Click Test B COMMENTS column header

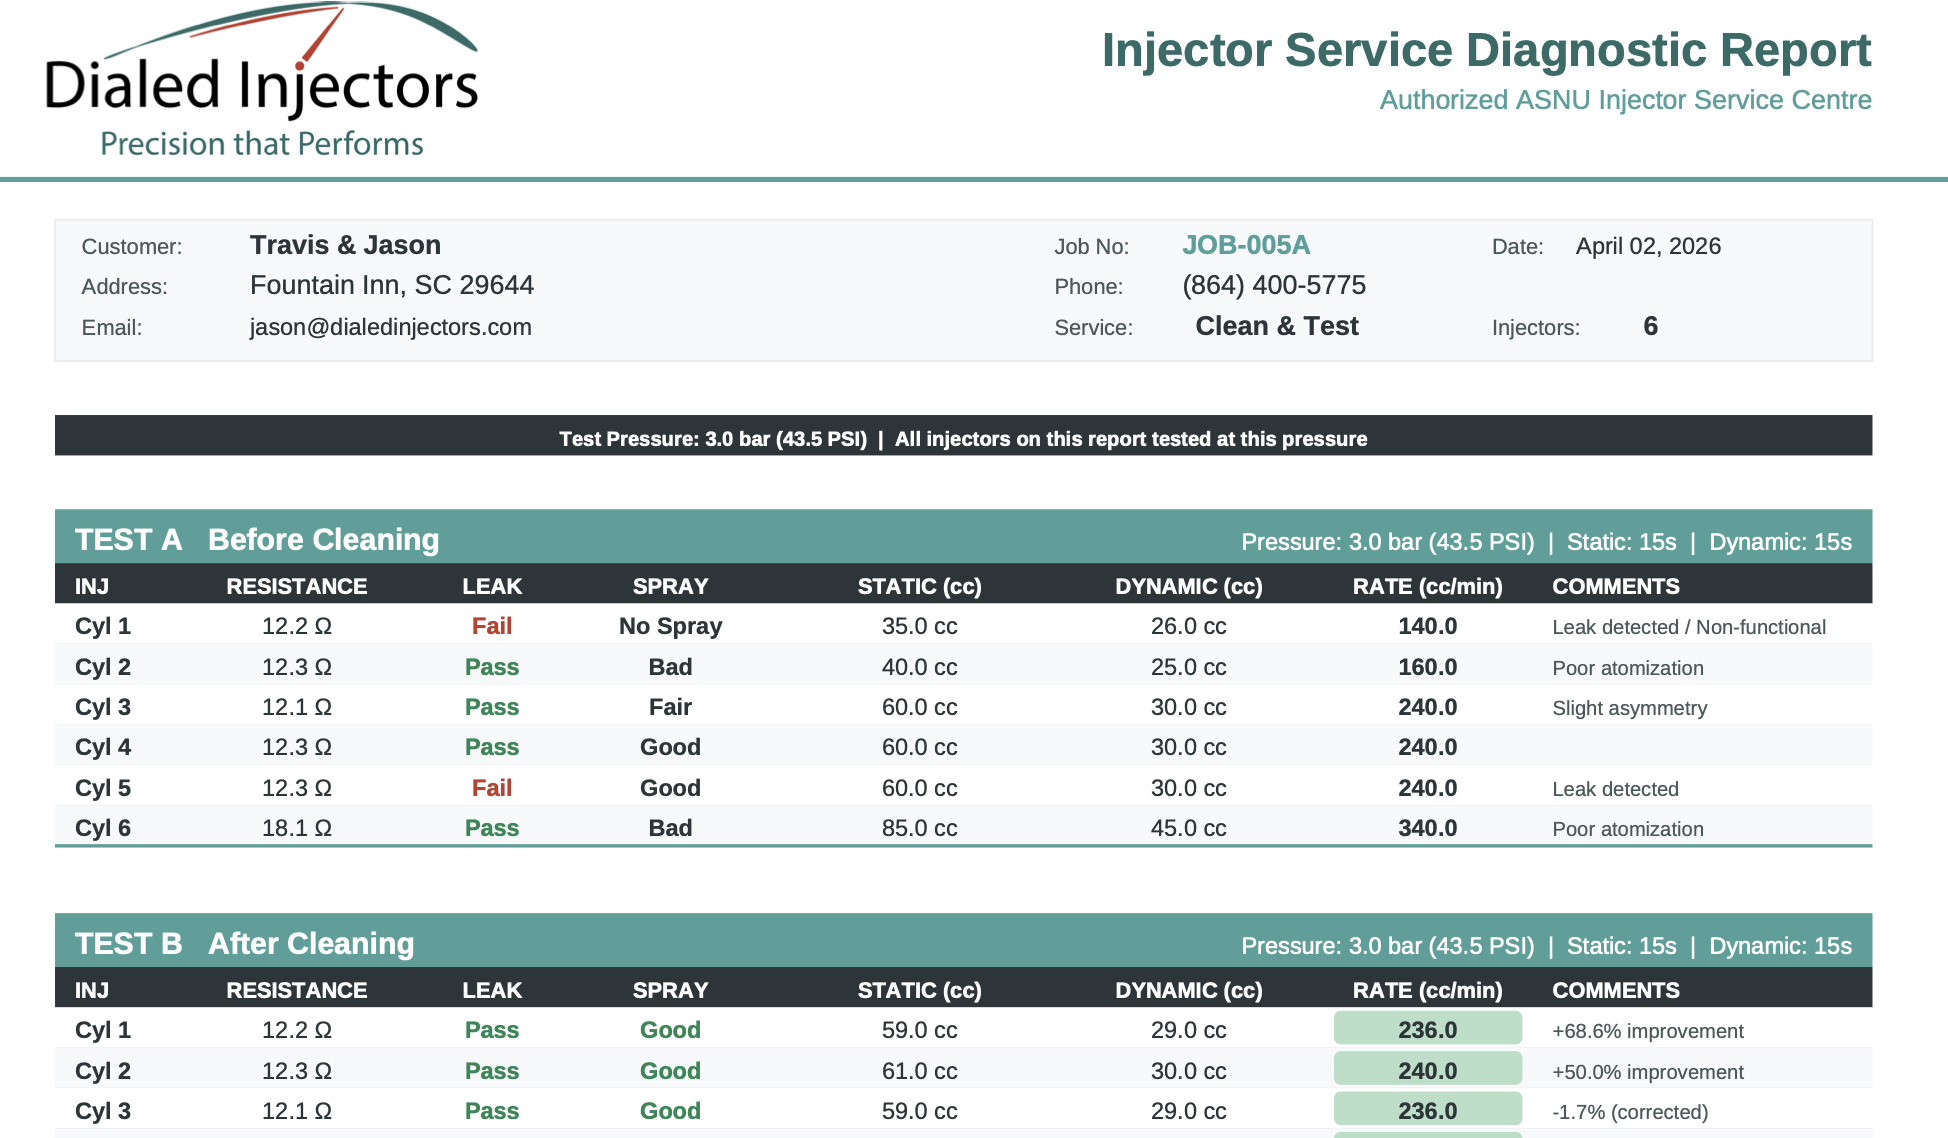(x=1616, y=990)
